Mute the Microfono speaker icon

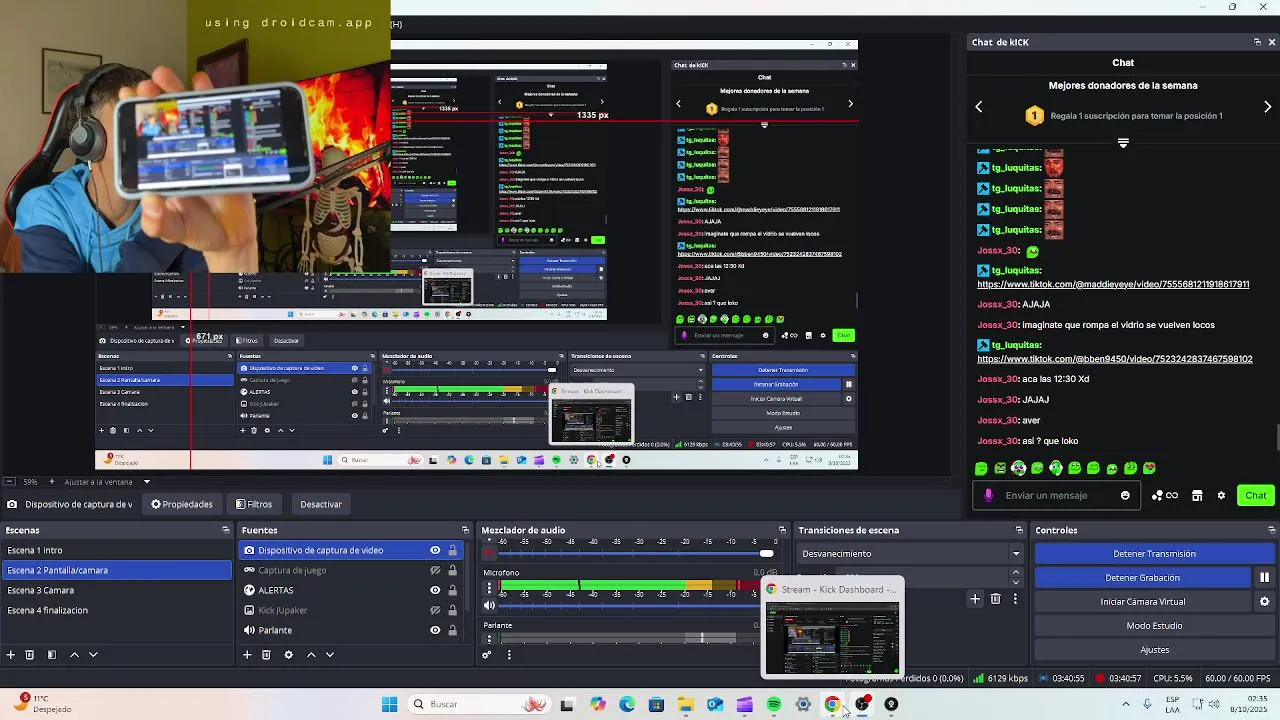[x=489, y=605]
